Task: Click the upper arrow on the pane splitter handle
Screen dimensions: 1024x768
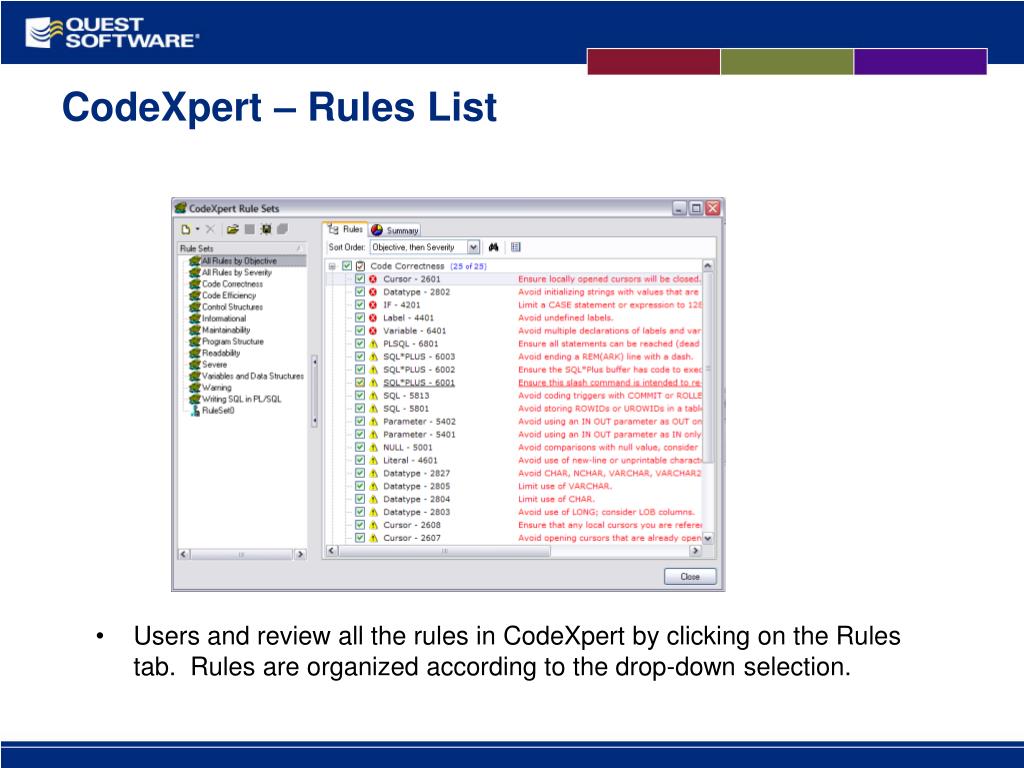Action: [x=314, y=361]
